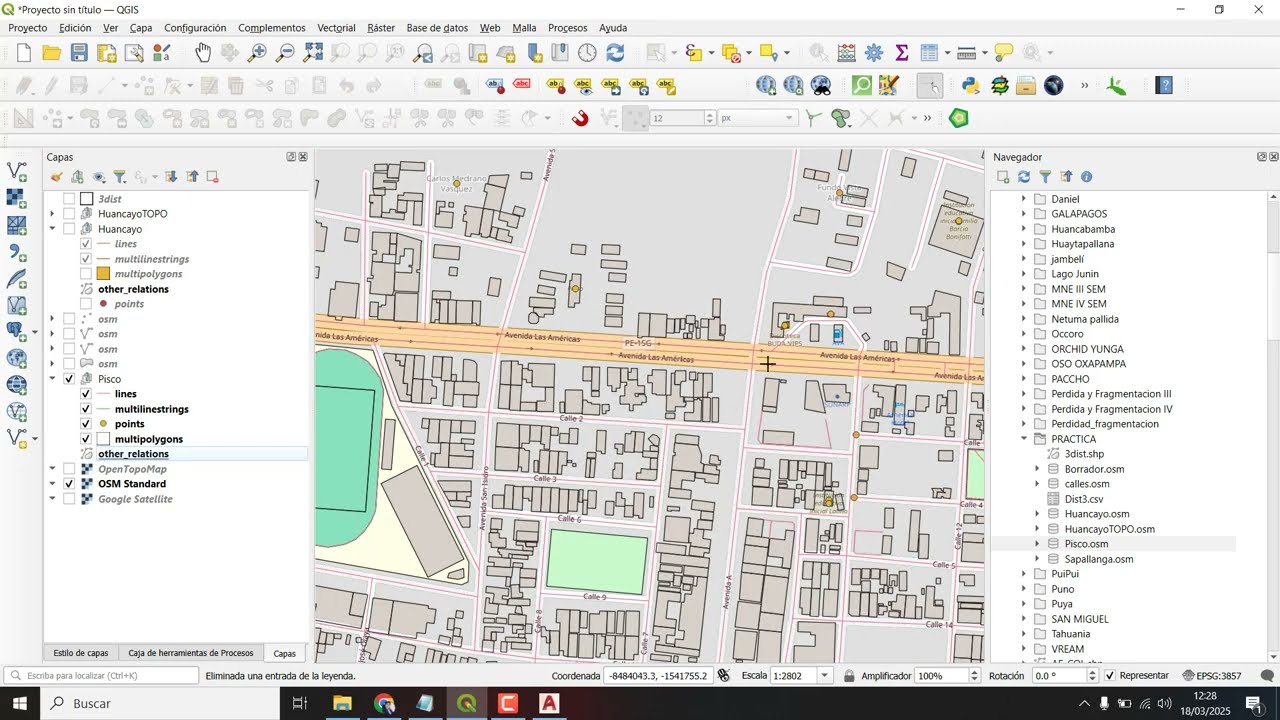Zoom to full extent with the arrows icon
The image size is (1280, 720).
[313, 53]
